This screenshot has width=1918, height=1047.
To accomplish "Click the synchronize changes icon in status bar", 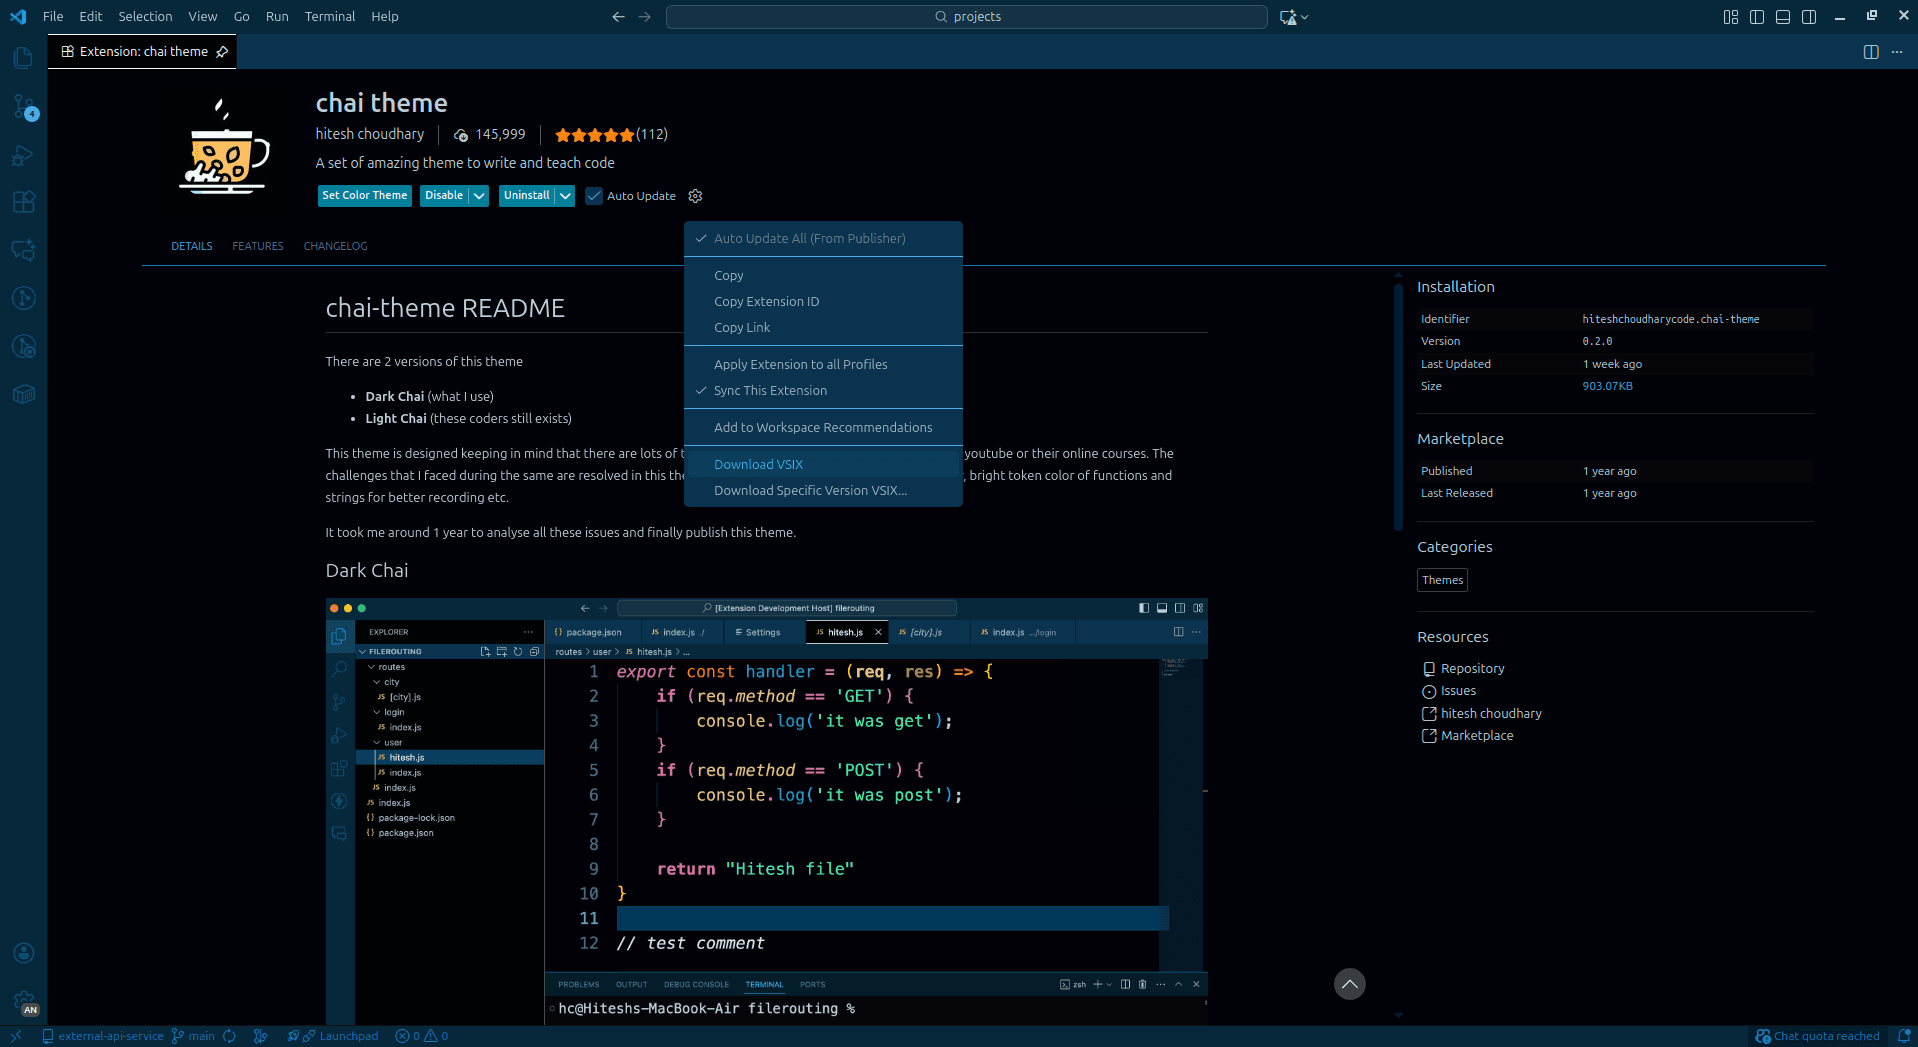I will [229, 1036].
